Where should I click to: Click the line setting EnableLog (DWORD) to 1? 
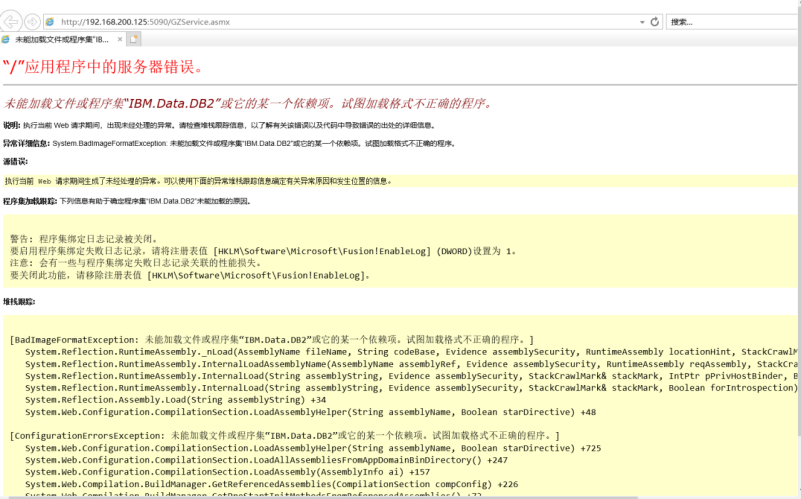click(x=263, y=251)
